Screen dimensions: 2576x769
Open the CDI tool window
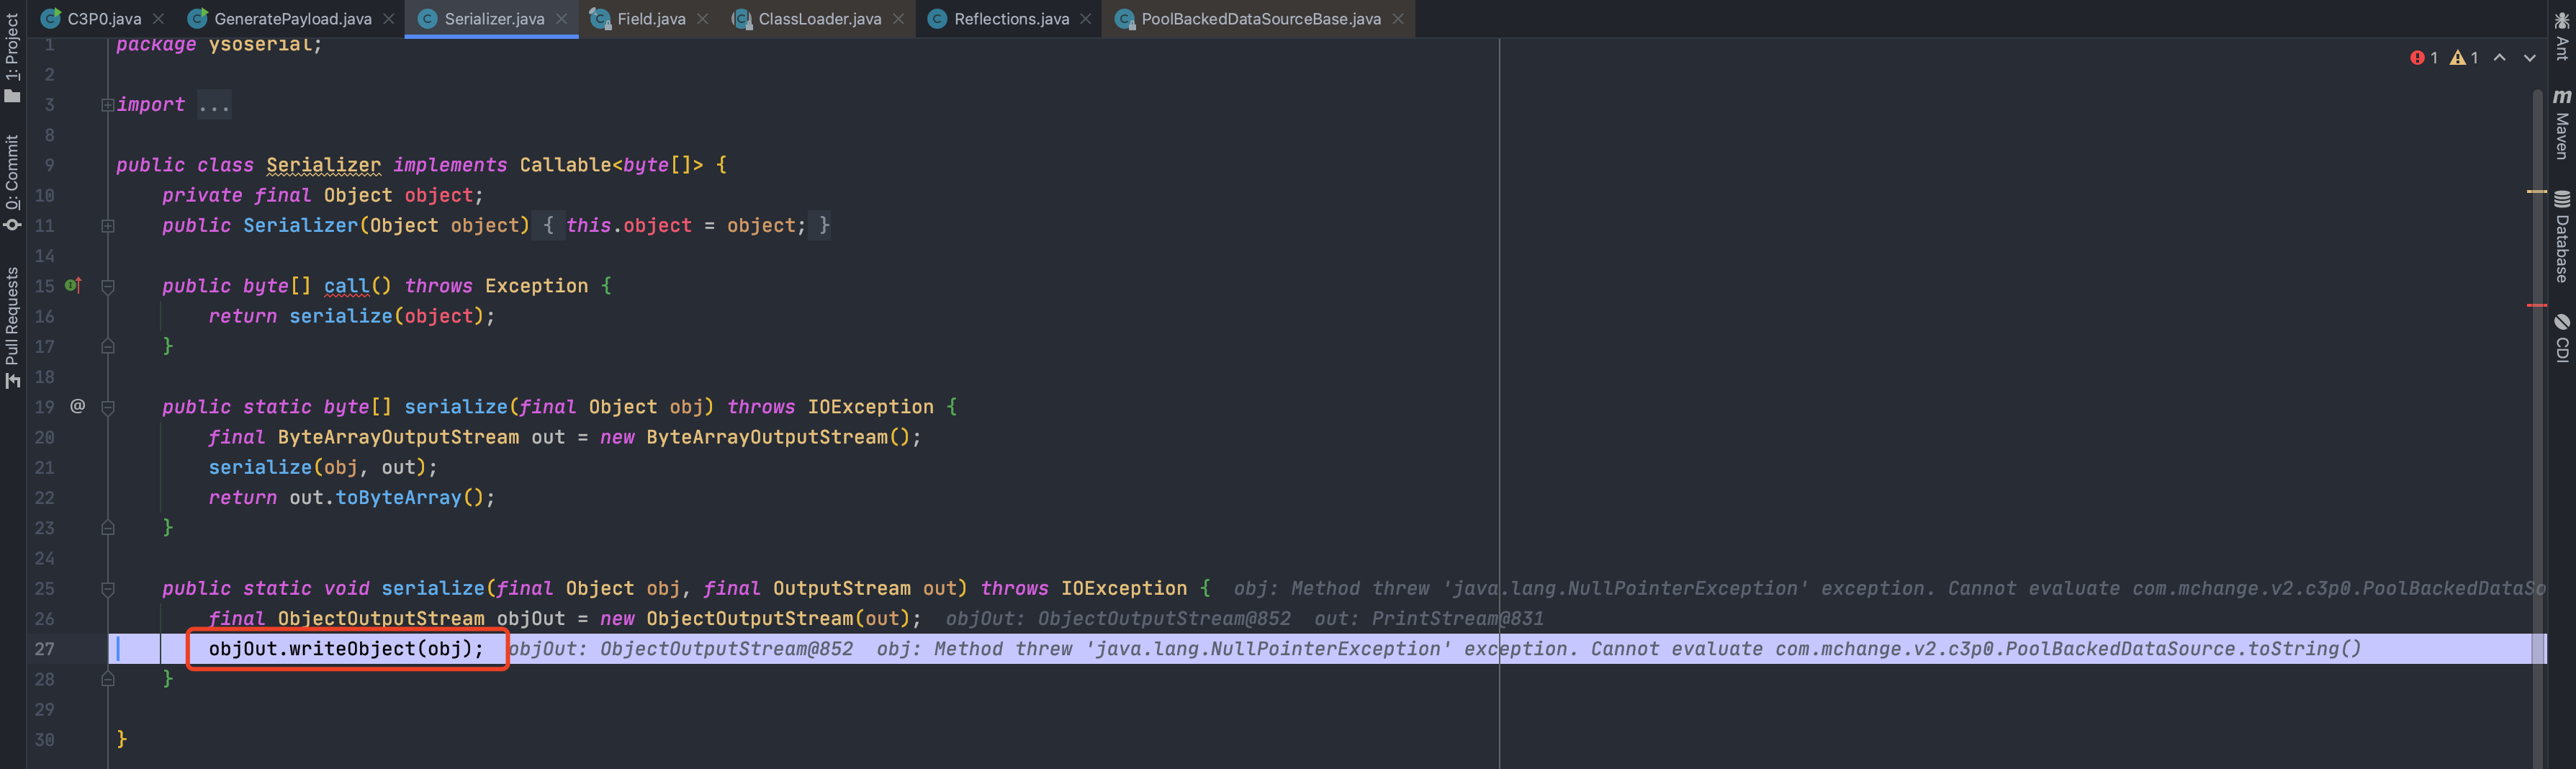coord(2562,338)
